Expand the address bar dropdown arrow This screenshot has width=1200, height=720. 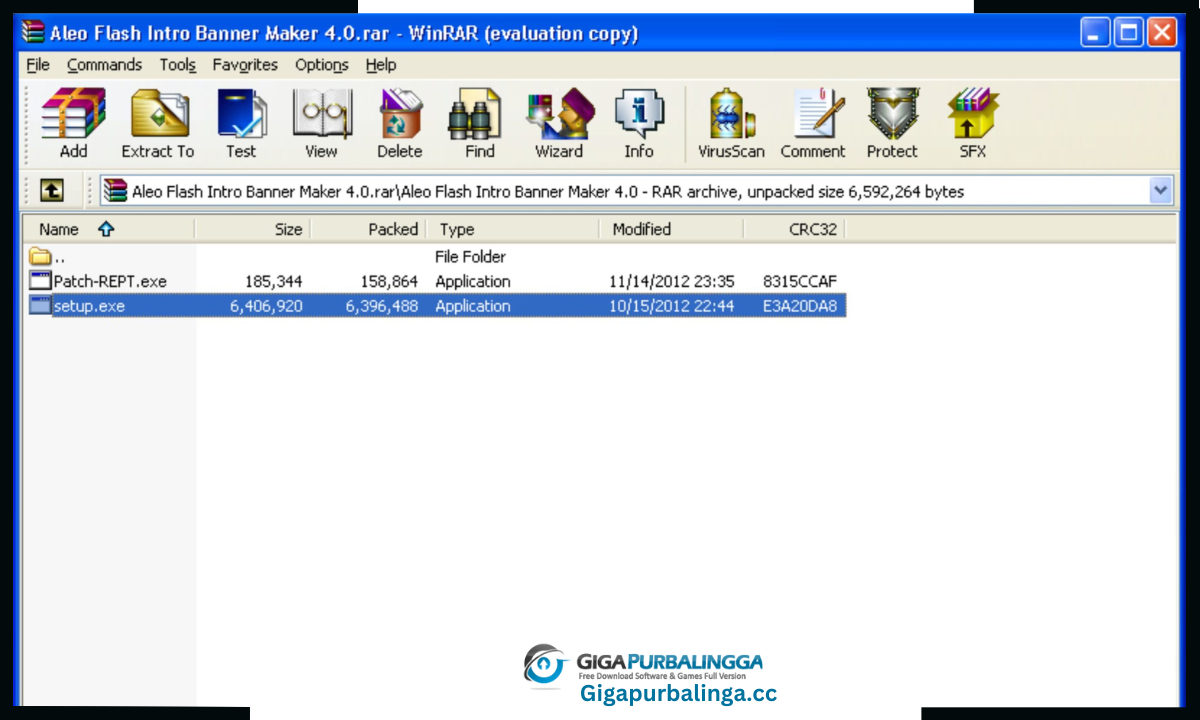point(1160,191)
